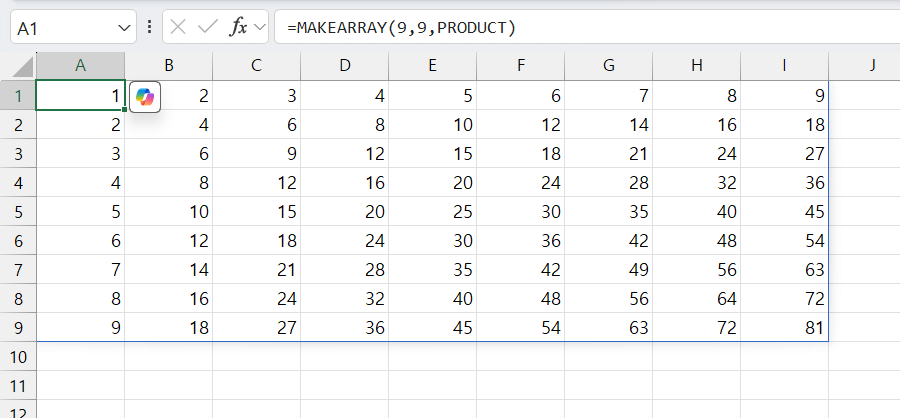Select cell F6 containing 36

pos(521,241)
